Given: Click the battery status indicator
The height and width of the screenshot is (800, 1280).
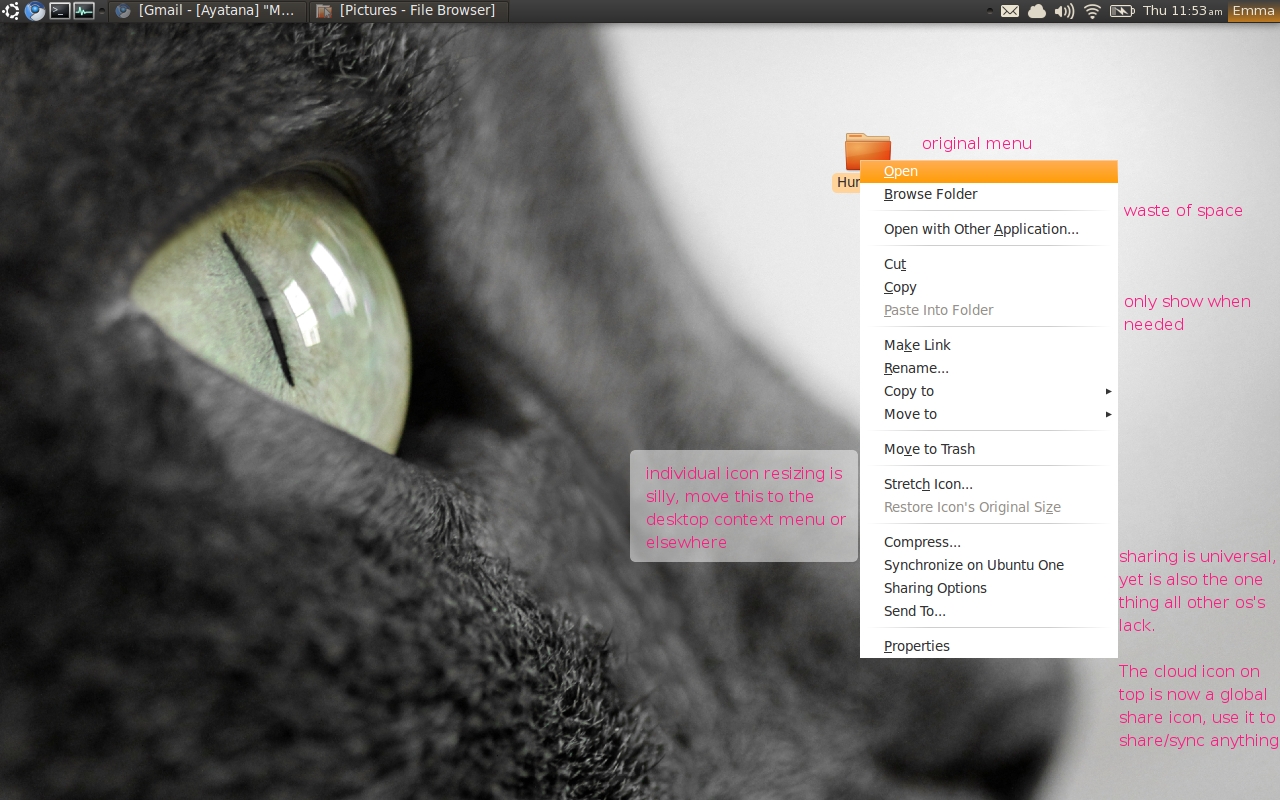Looking at the screenshot, I should click(1122, 11).
